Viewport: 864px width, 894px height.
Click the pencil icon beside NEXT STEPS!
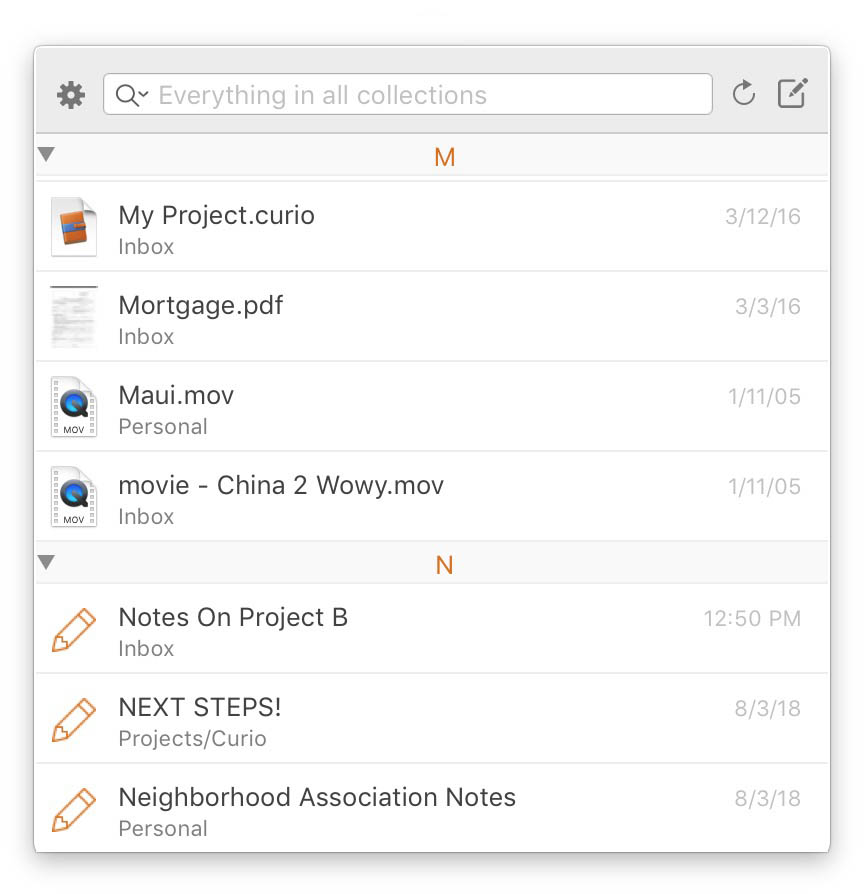(x=74, y=720)
